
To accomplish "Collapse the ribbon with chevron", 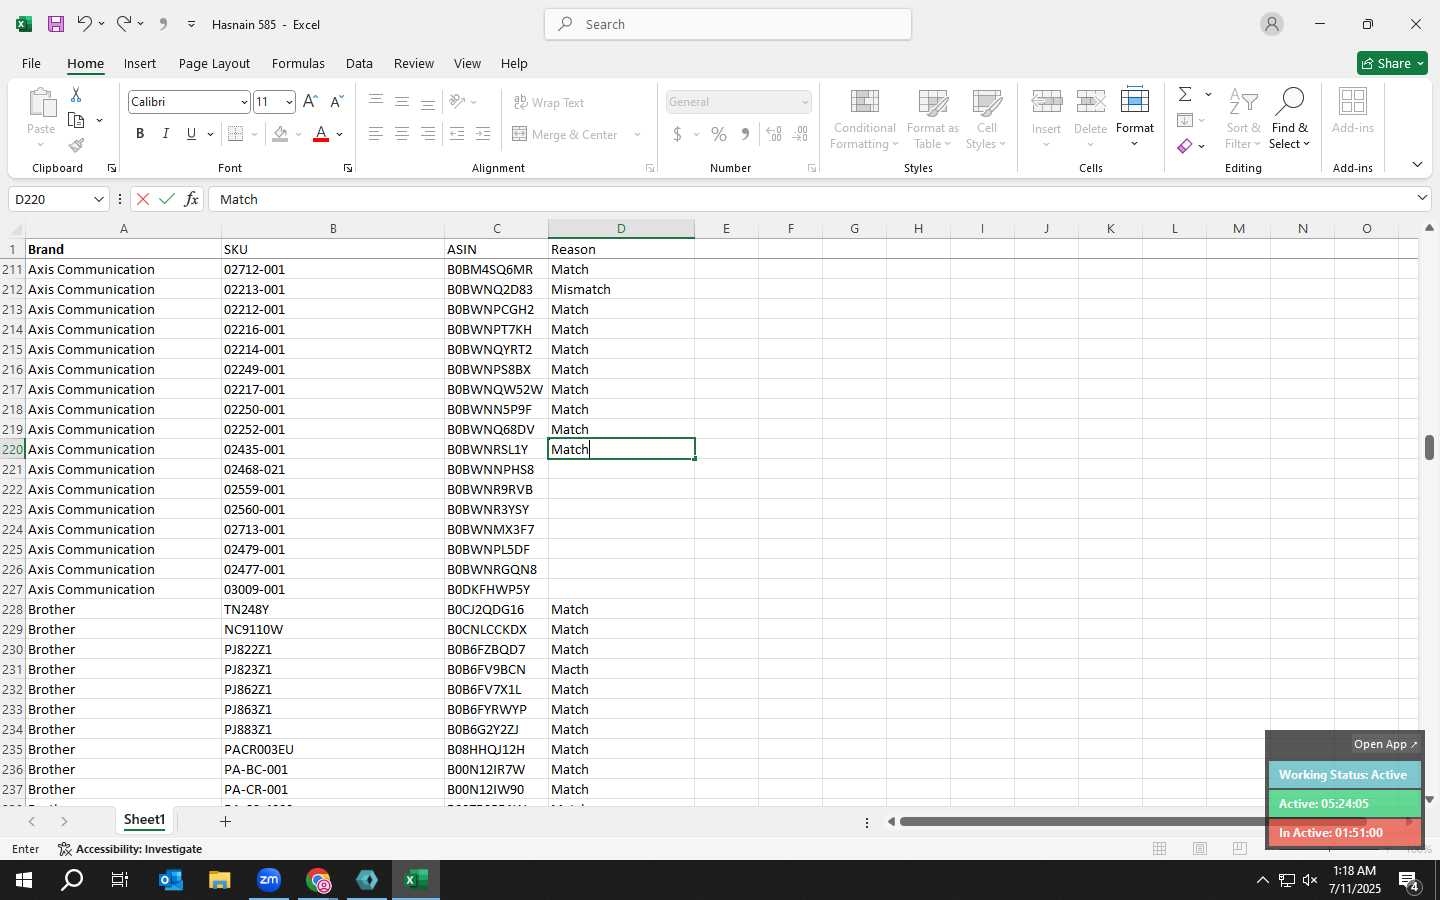I will (1418, 164).
